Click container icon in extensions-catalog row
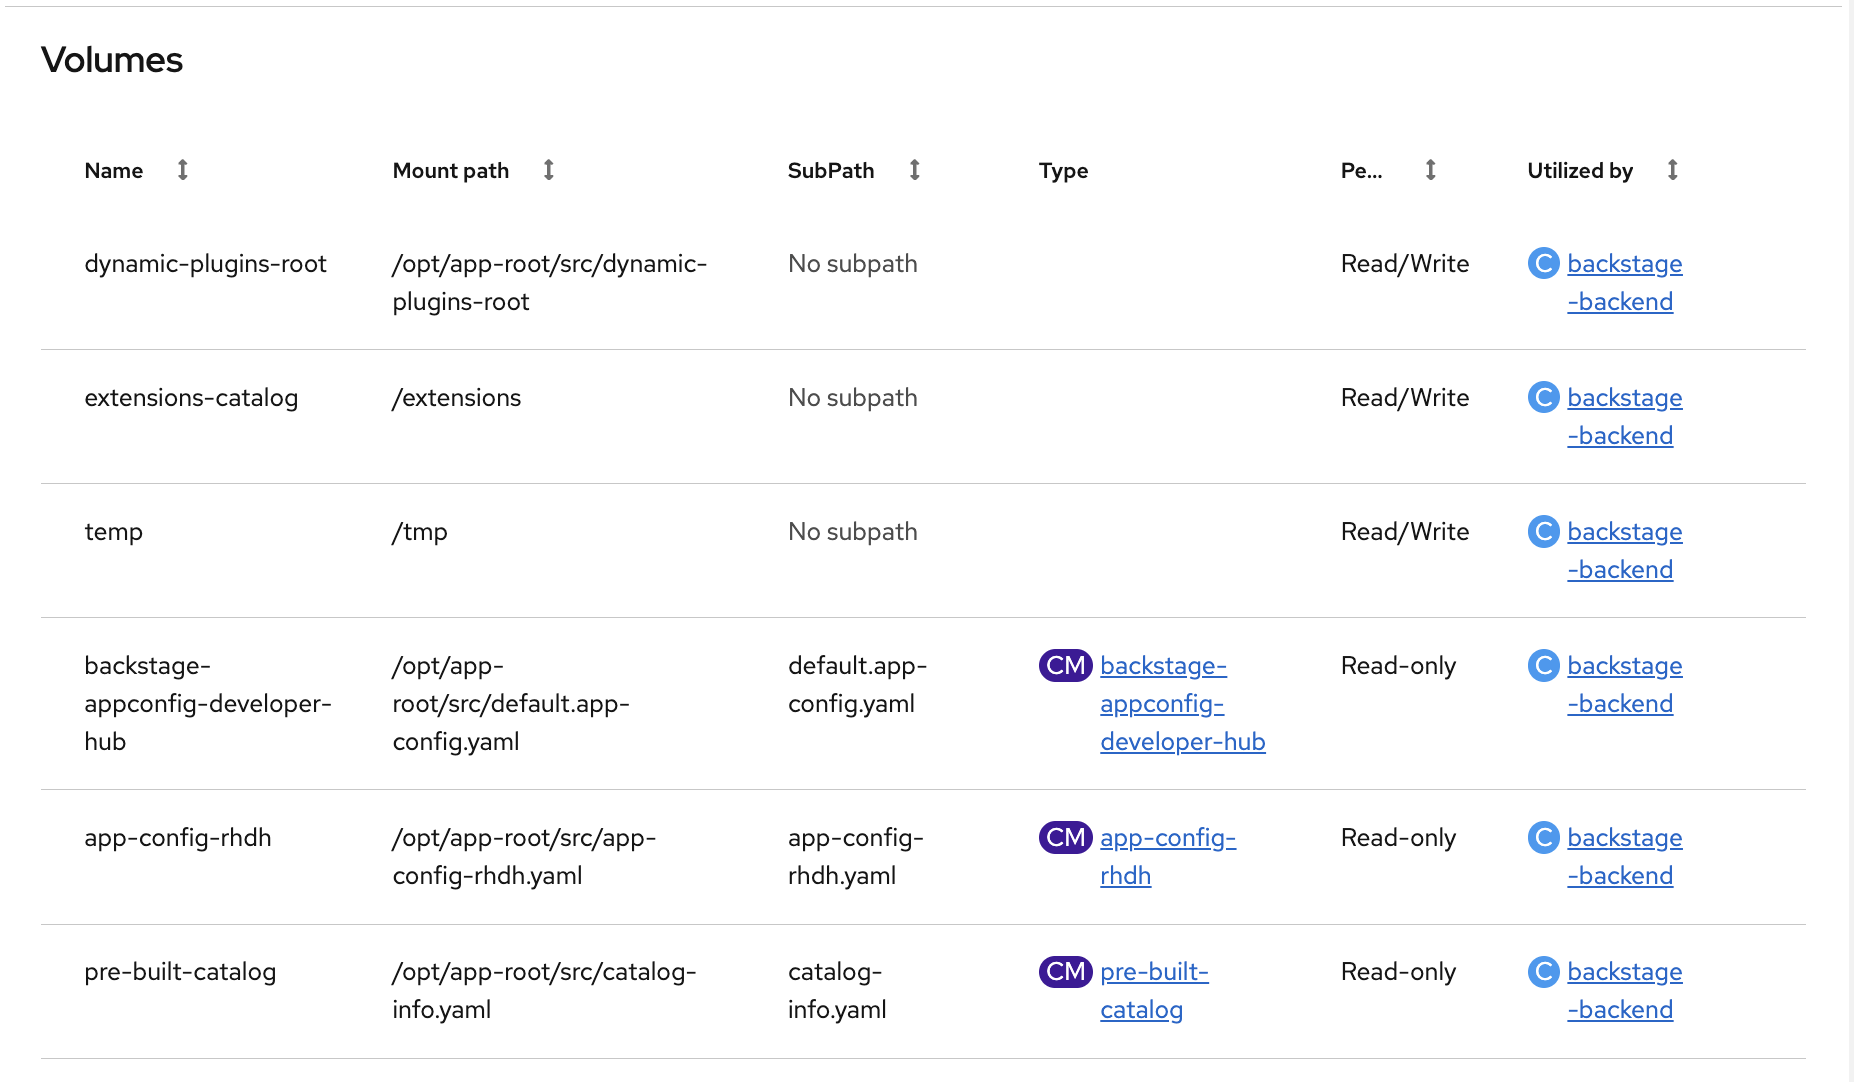Screen dimensions: 1854x1082 click(x=1543, y=397)
